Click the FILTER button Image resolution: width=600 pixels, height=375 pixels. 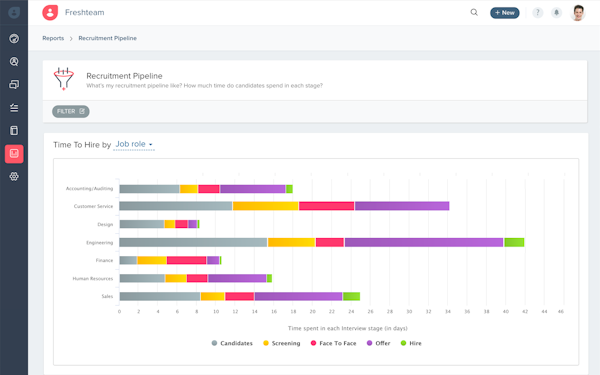pyautogui.click(x=71, y=111)
